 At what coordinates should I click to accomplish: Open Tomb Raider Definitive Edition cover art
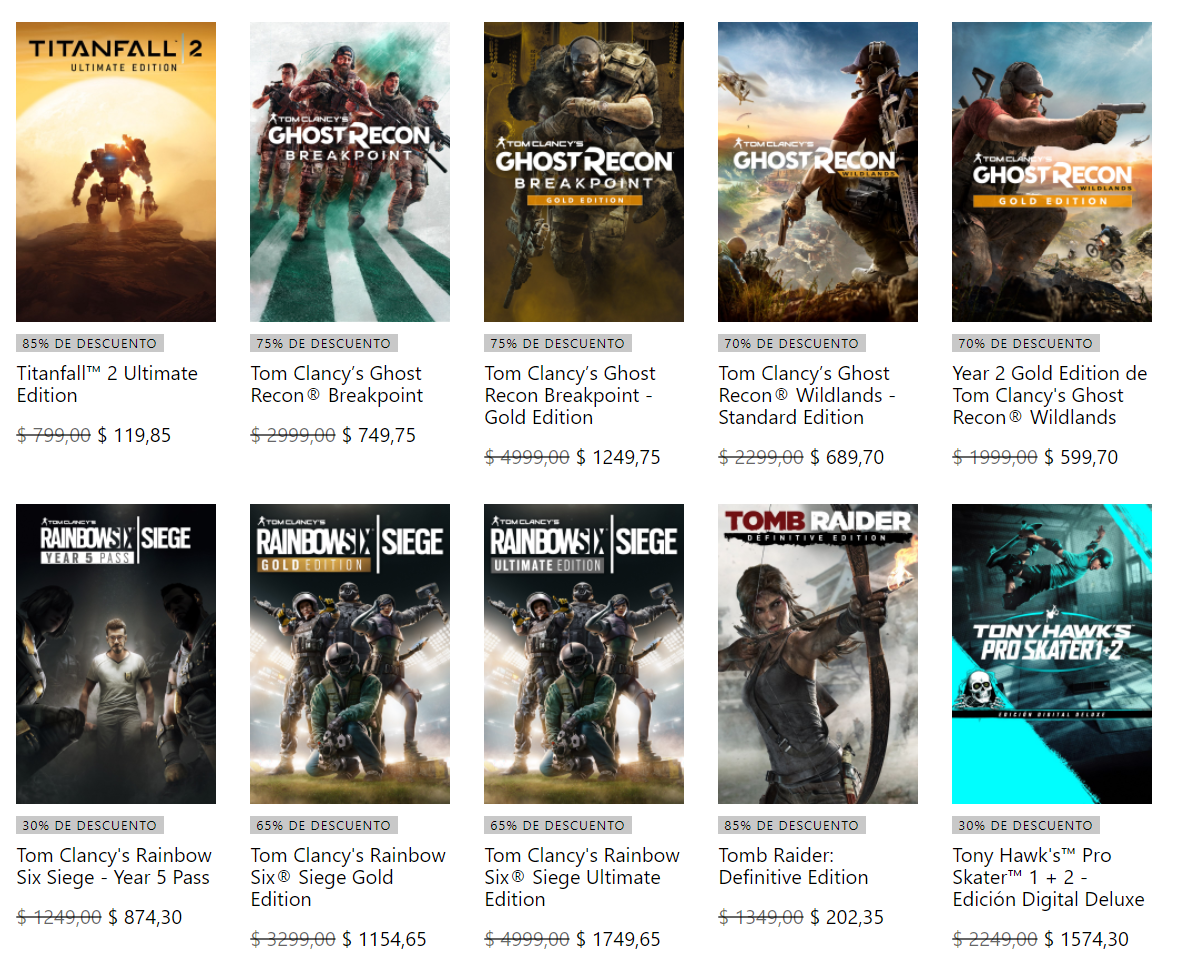[818, 654]
